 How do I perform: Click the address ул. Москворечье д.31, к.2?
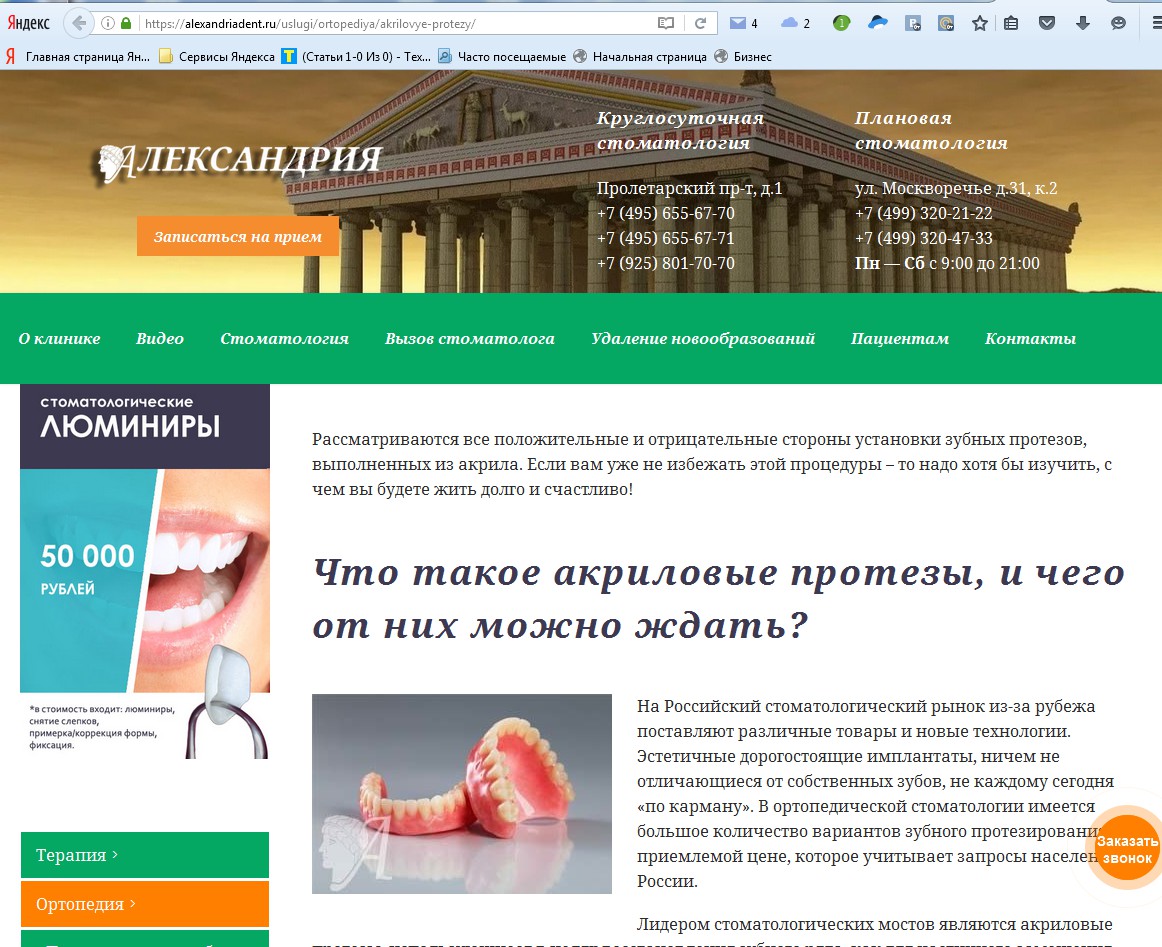tap(956, 188)
